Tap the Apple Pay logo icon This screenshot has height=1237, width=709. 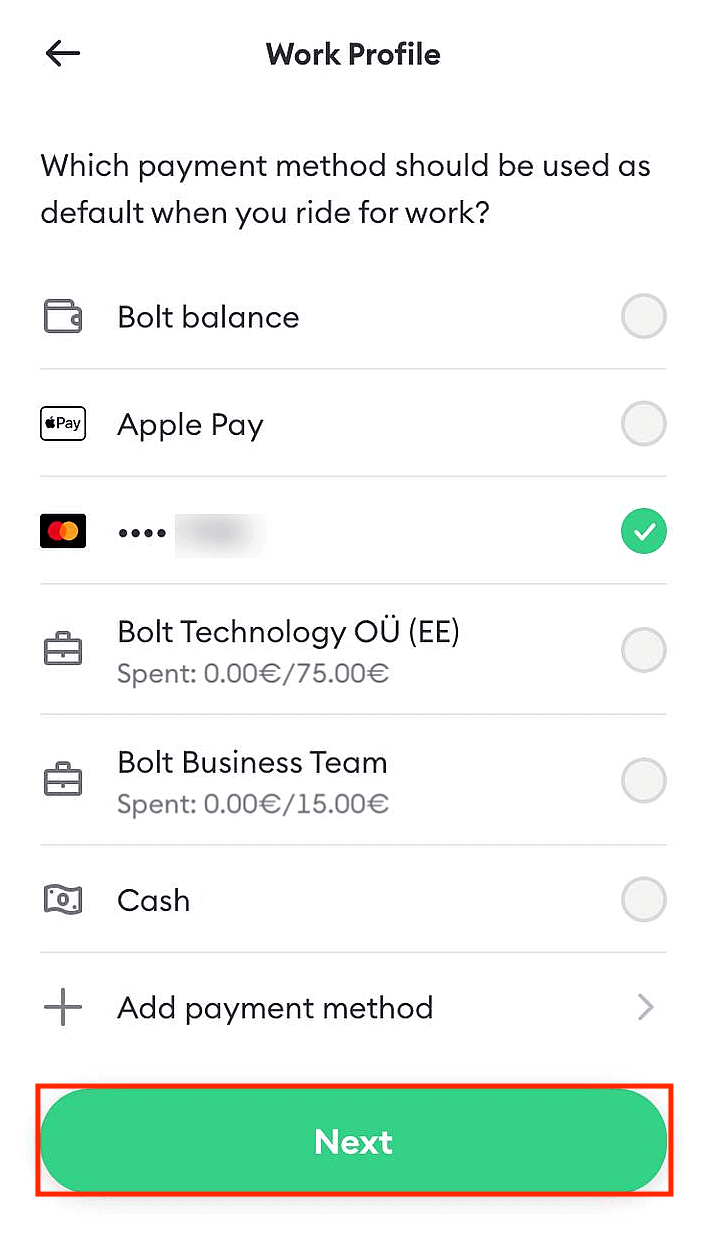click(62, 424)
